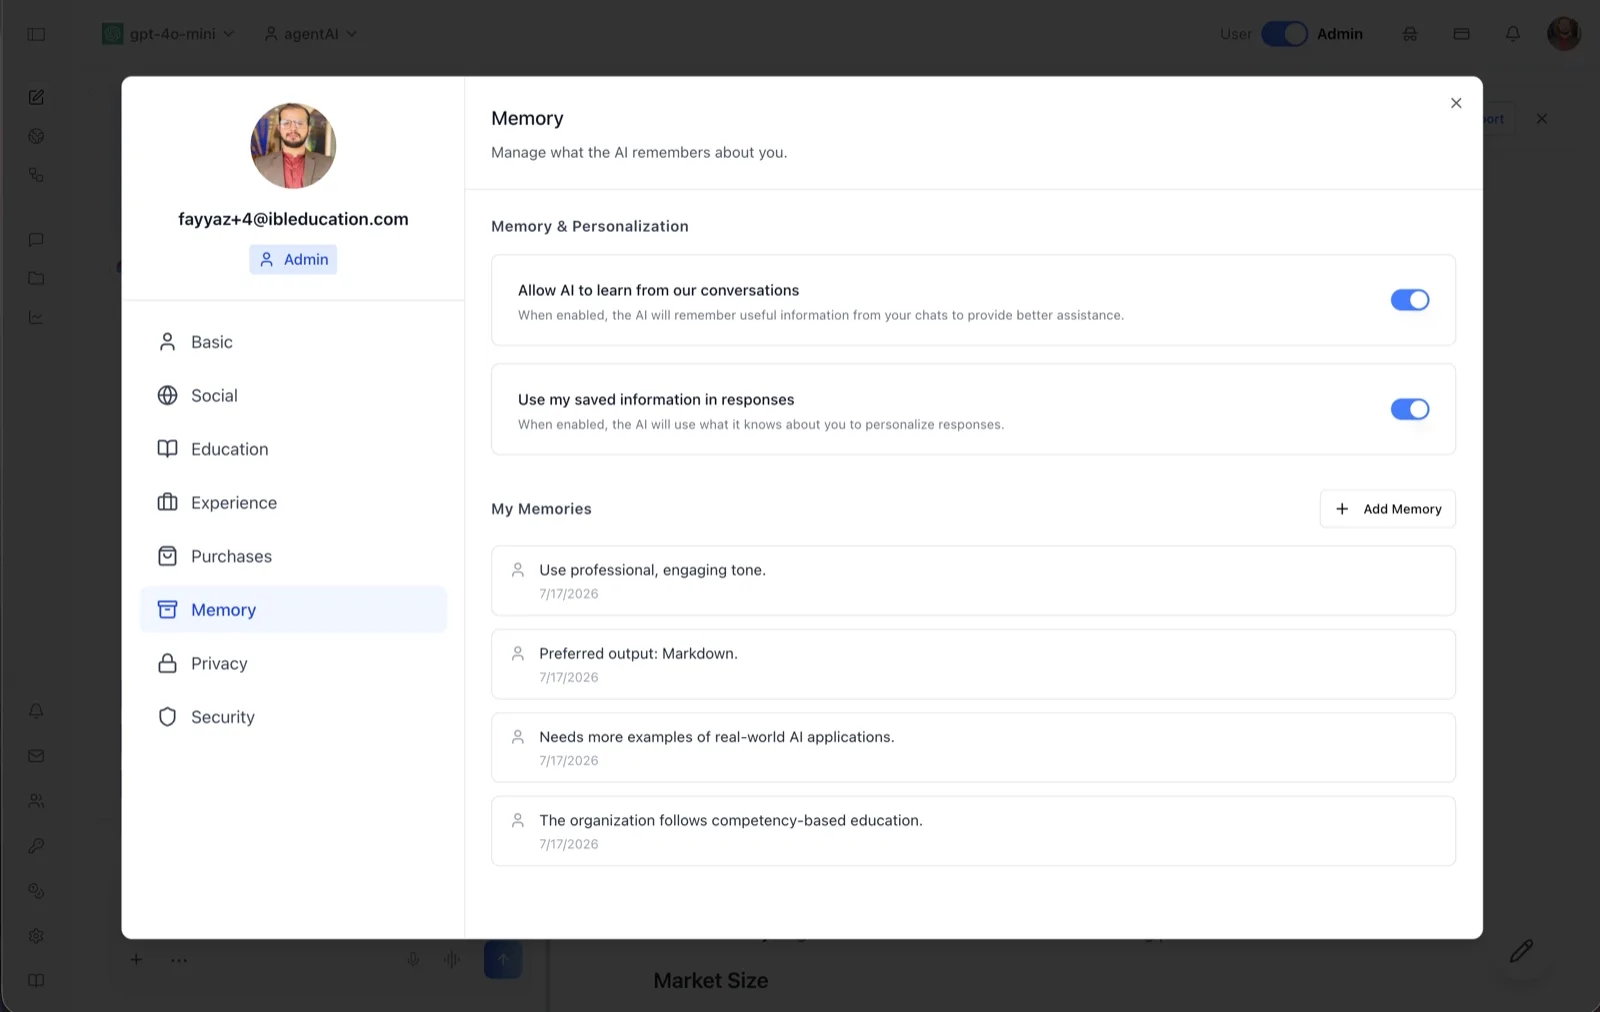Image resolution: width=1600 pixels, height=1012 pixels.
Task: Click the coins icon in left sidebar
Action: click(36, 891)
